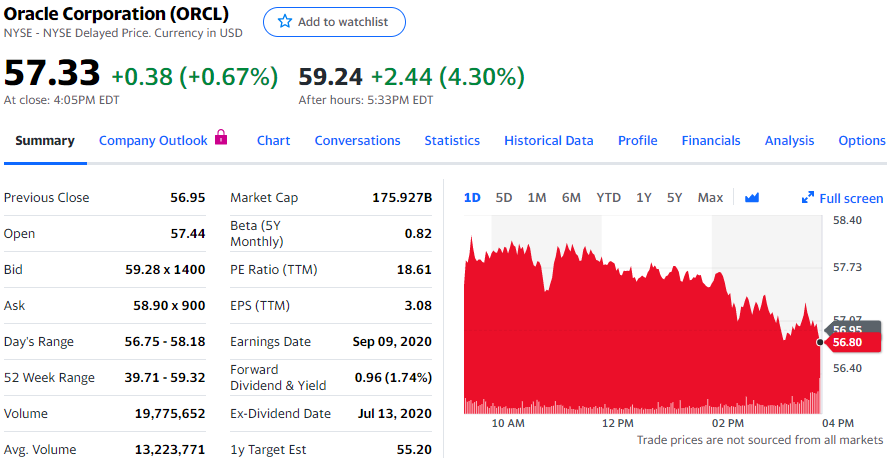Click the Earnings Date Sep 09, 2020
Image resolution: width=887 pixels, height=458 pixels.
click(x=392, y=342)
